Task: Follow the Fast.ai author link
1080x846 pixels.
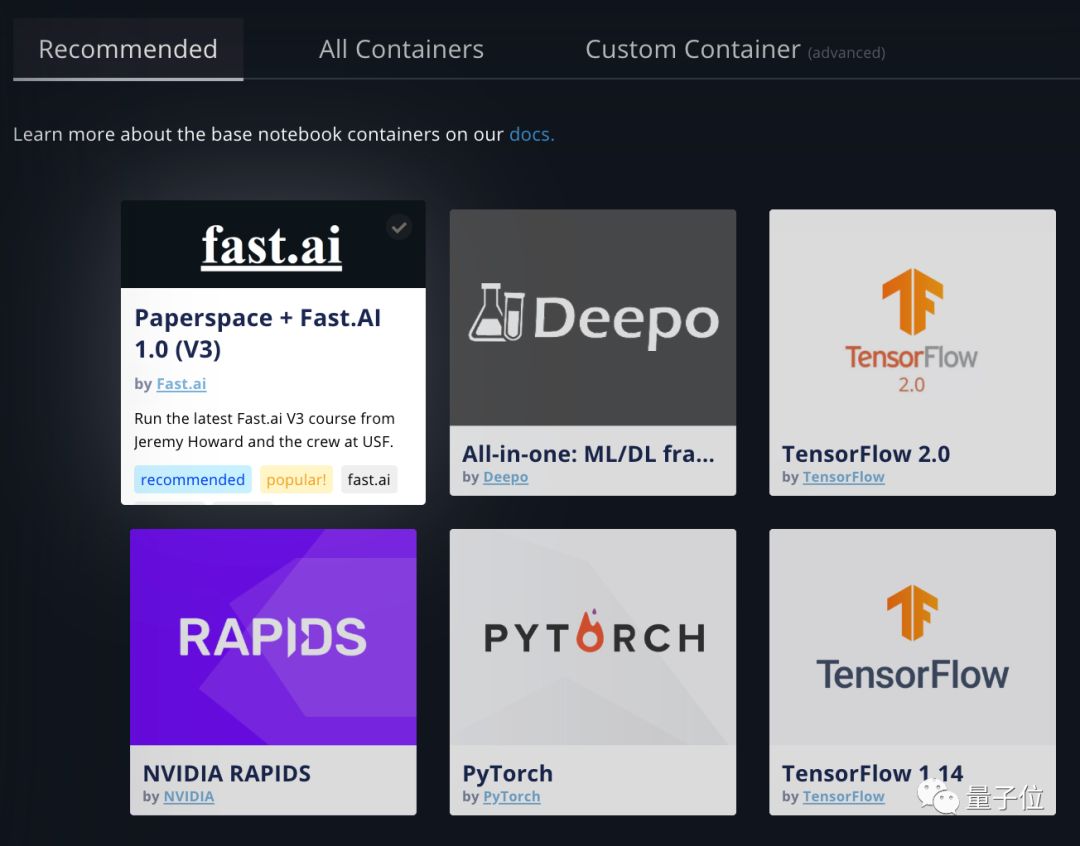Action: click(x=181, y=384)
